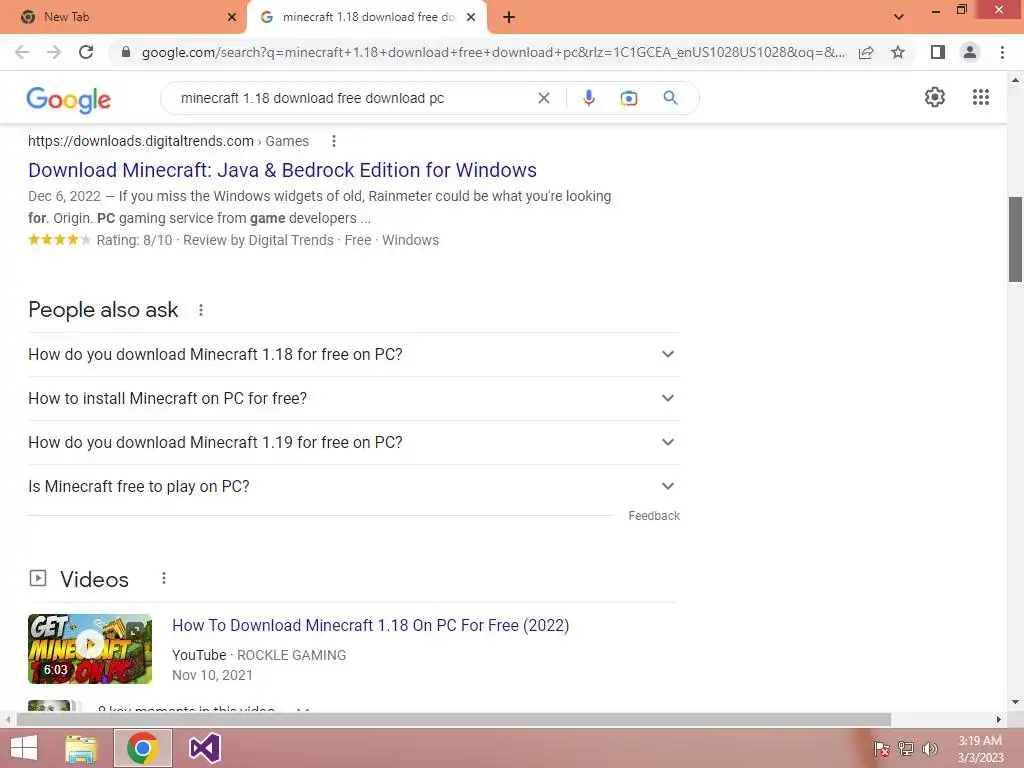Viewport: 1024px width, 768px height.
Task: Go to Google home via logo
Action: pos(69,99)
